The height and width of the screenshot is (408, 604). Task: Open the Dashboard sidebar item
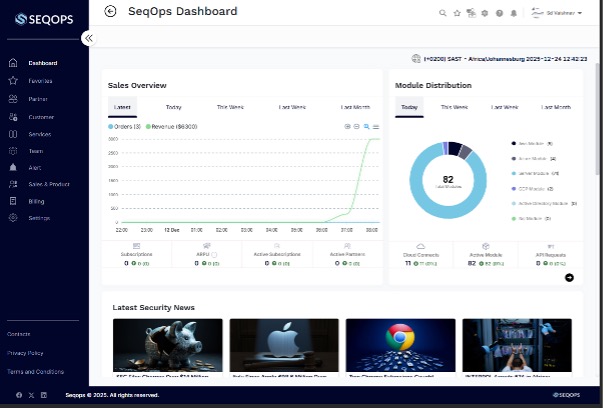pyautogui.click(x=43, y=63)
